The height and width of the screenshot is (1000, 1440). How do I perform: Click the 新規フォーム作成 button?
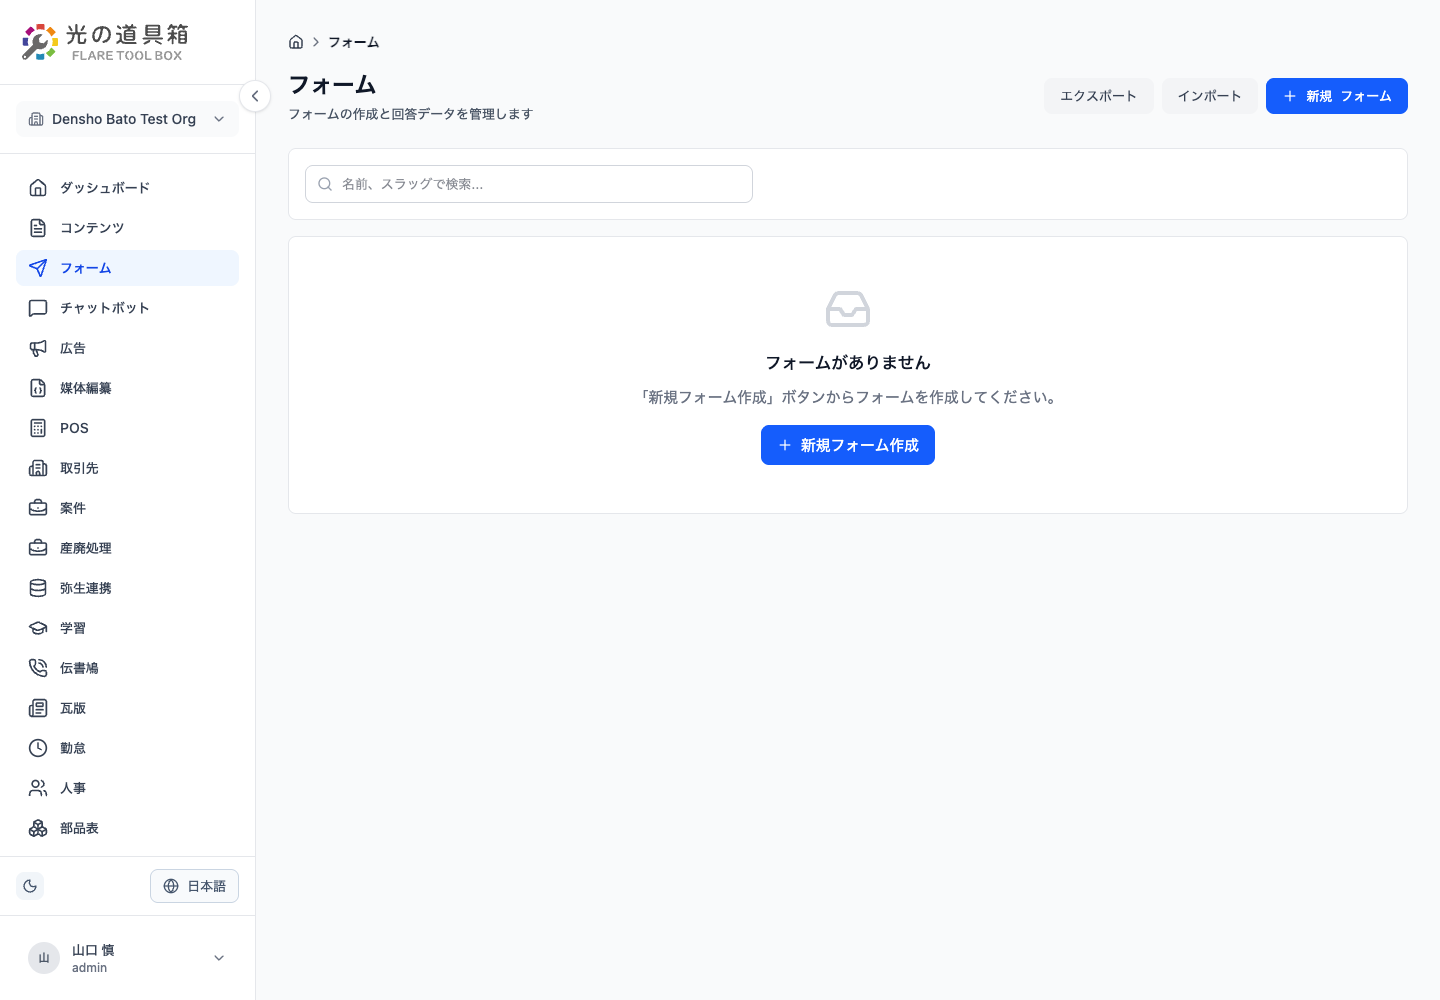pos(848,445)
